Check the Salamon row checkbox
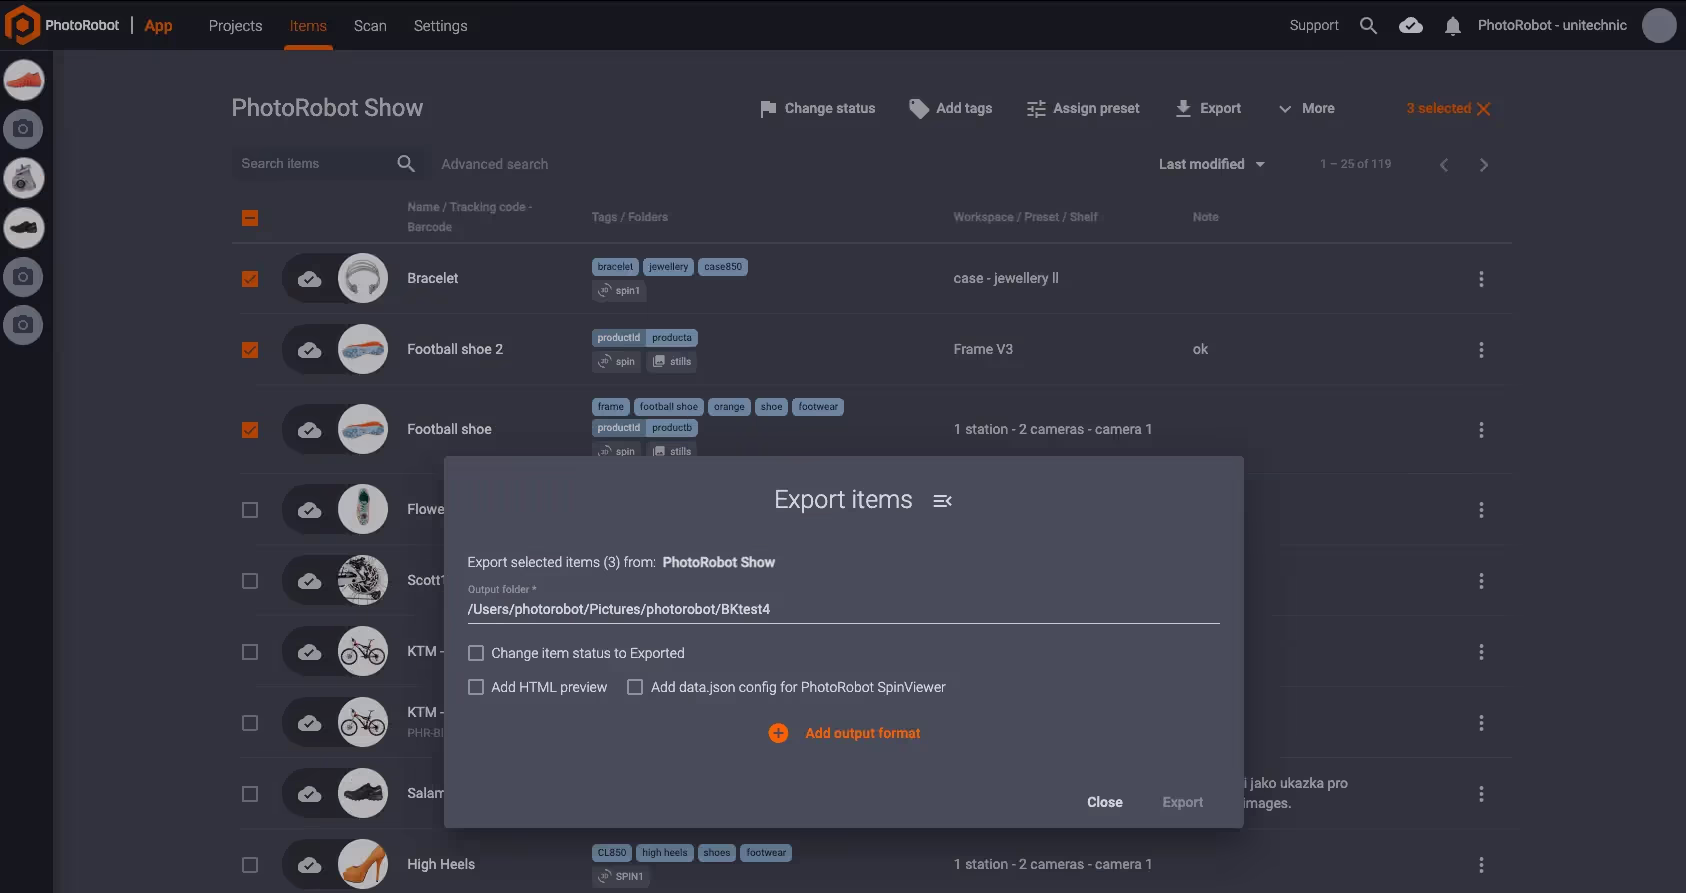 (x=250, y=794)
